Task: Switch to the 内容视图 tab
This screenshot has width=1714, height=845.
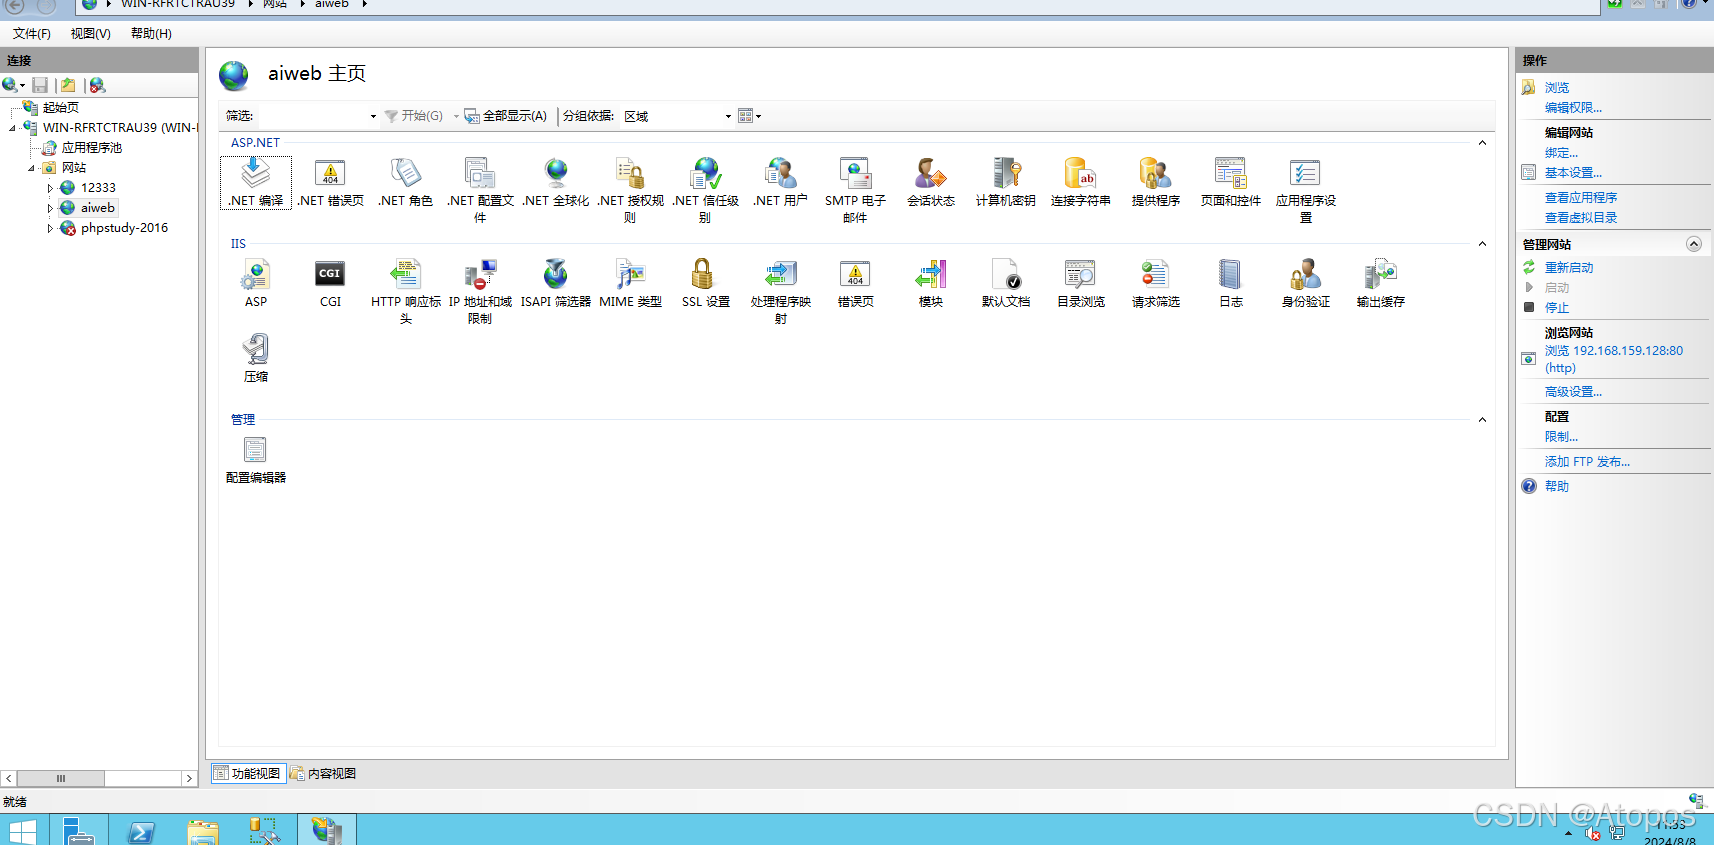Action: click(323, 773)
